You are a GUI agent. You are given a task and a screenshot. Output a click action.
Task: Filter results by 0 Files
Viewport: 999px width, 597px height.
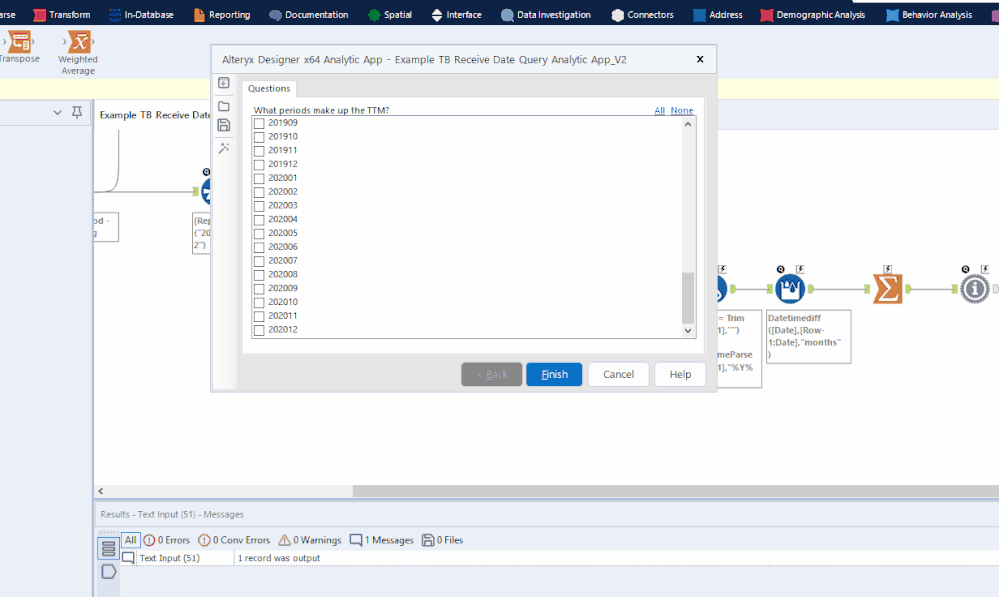click(x=442, y=540)
